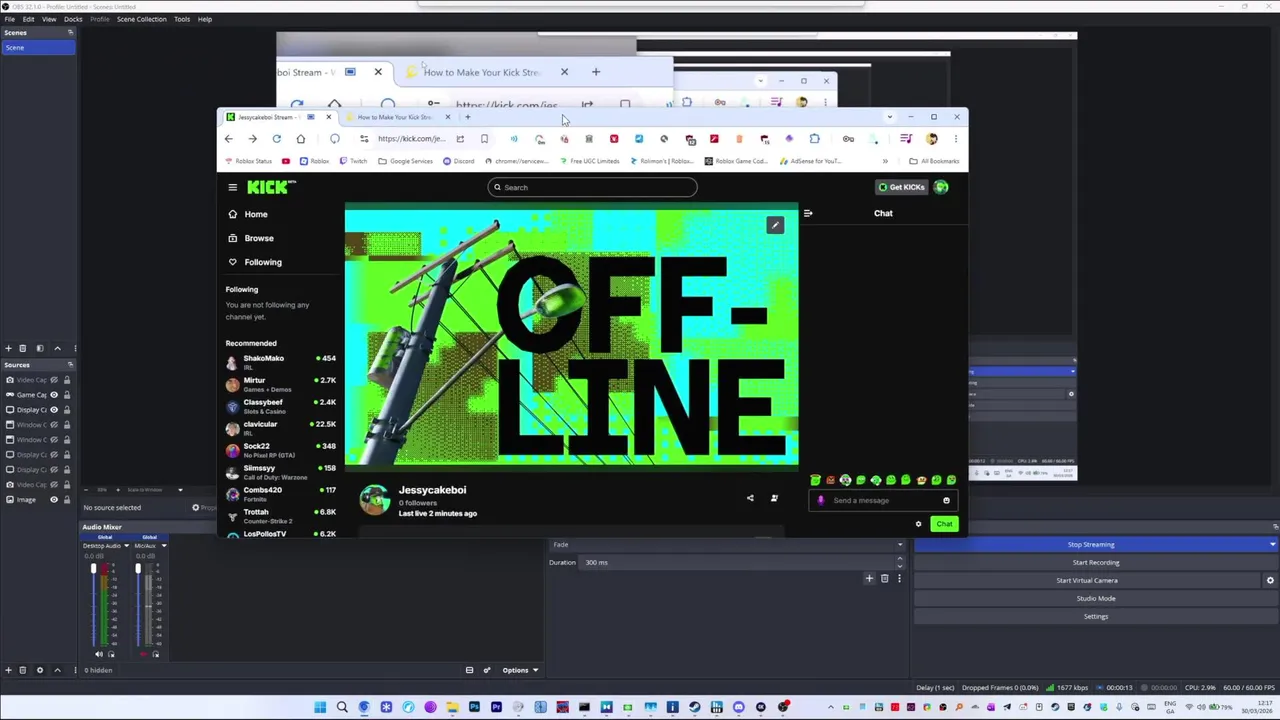This screenshot has width=1280, height=720.
Task: Open Mic/Aux settings icon in mixer
Action: tap(155, 654)
